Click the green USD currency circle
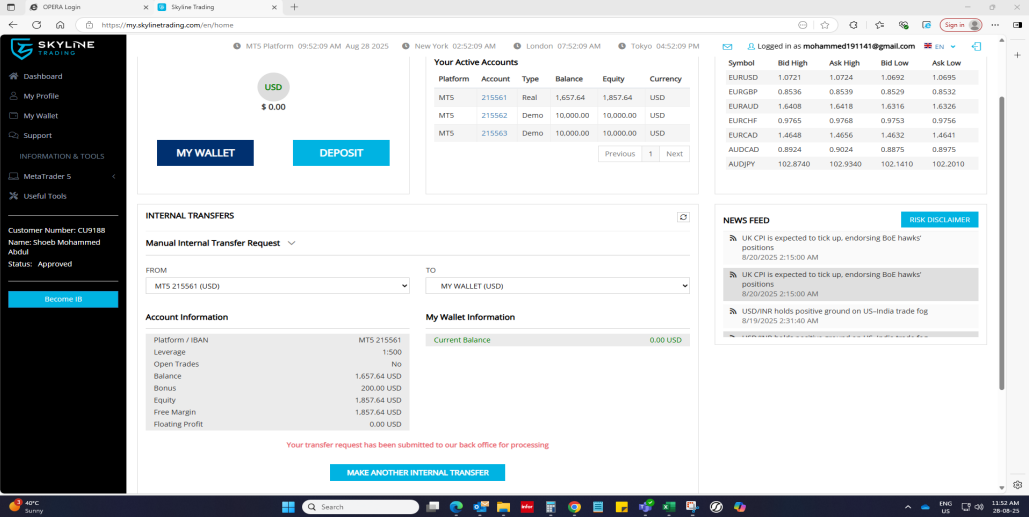This screenshot has width=1030, height=517. click(273, 87)
